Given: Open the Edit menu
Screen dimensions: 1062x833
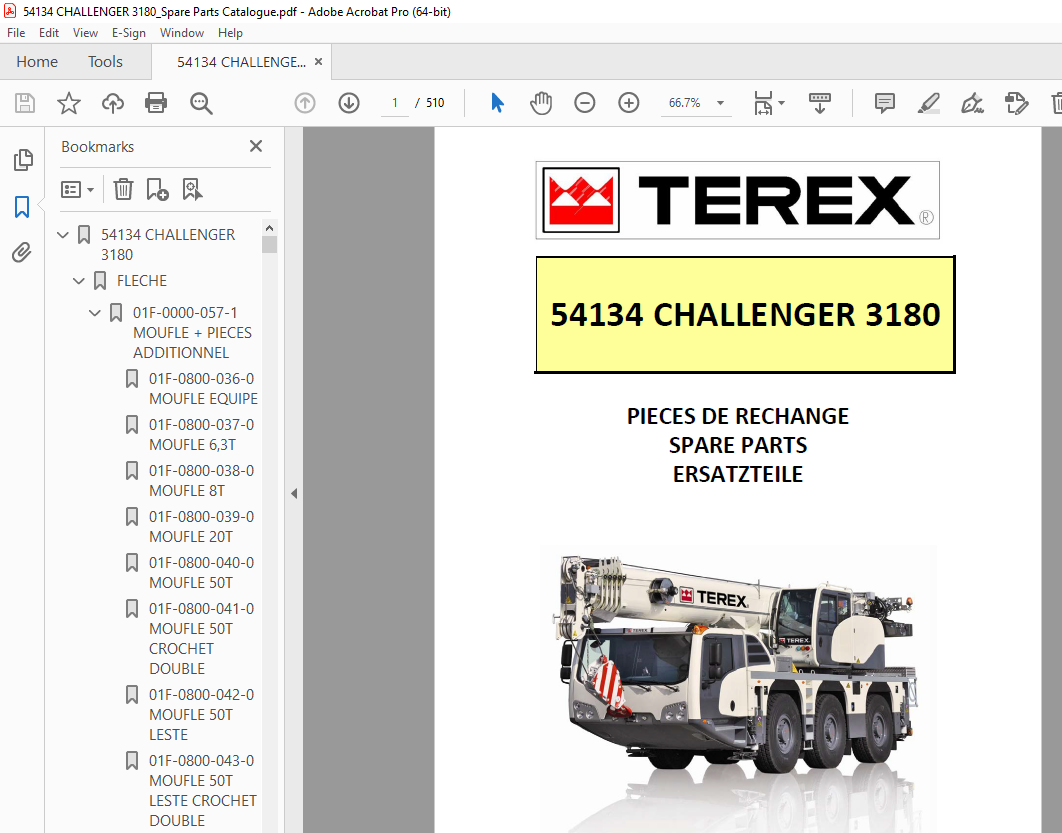Looking at the screenshot, I should pos(49,33).
